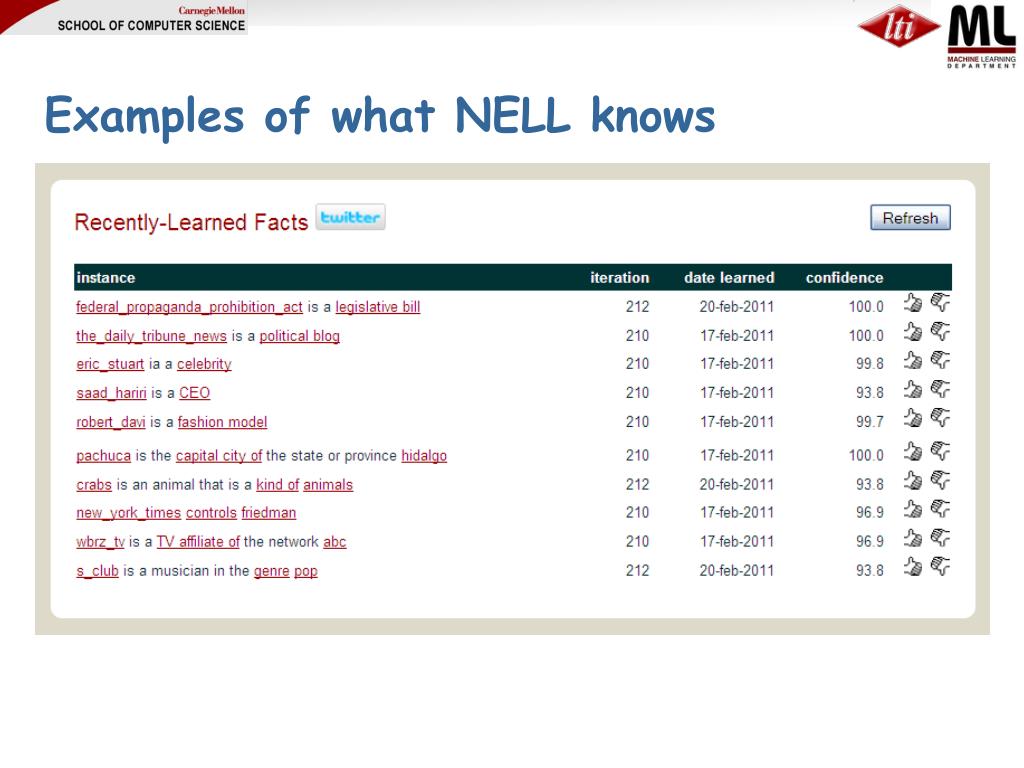Click the Twitter badge button

tap(351, 217)
